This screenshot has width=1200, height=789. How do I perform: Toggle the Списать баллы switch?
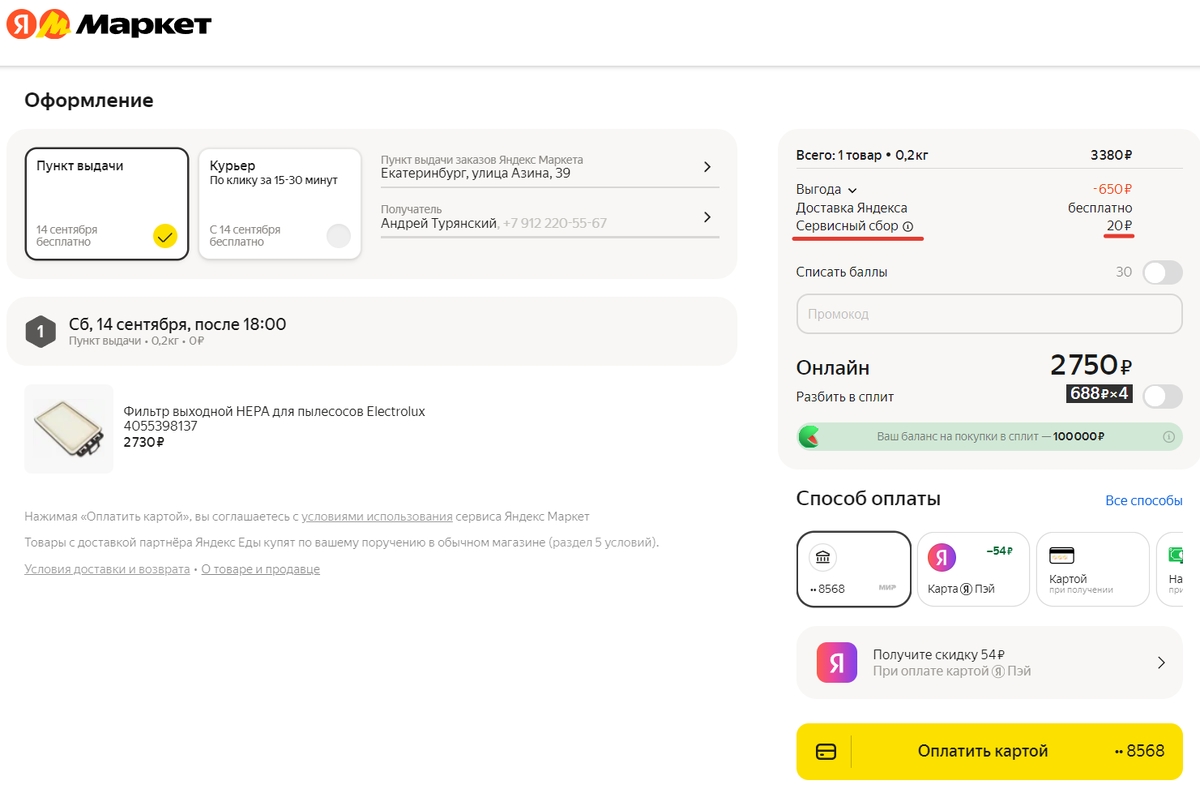(1162, 272)
